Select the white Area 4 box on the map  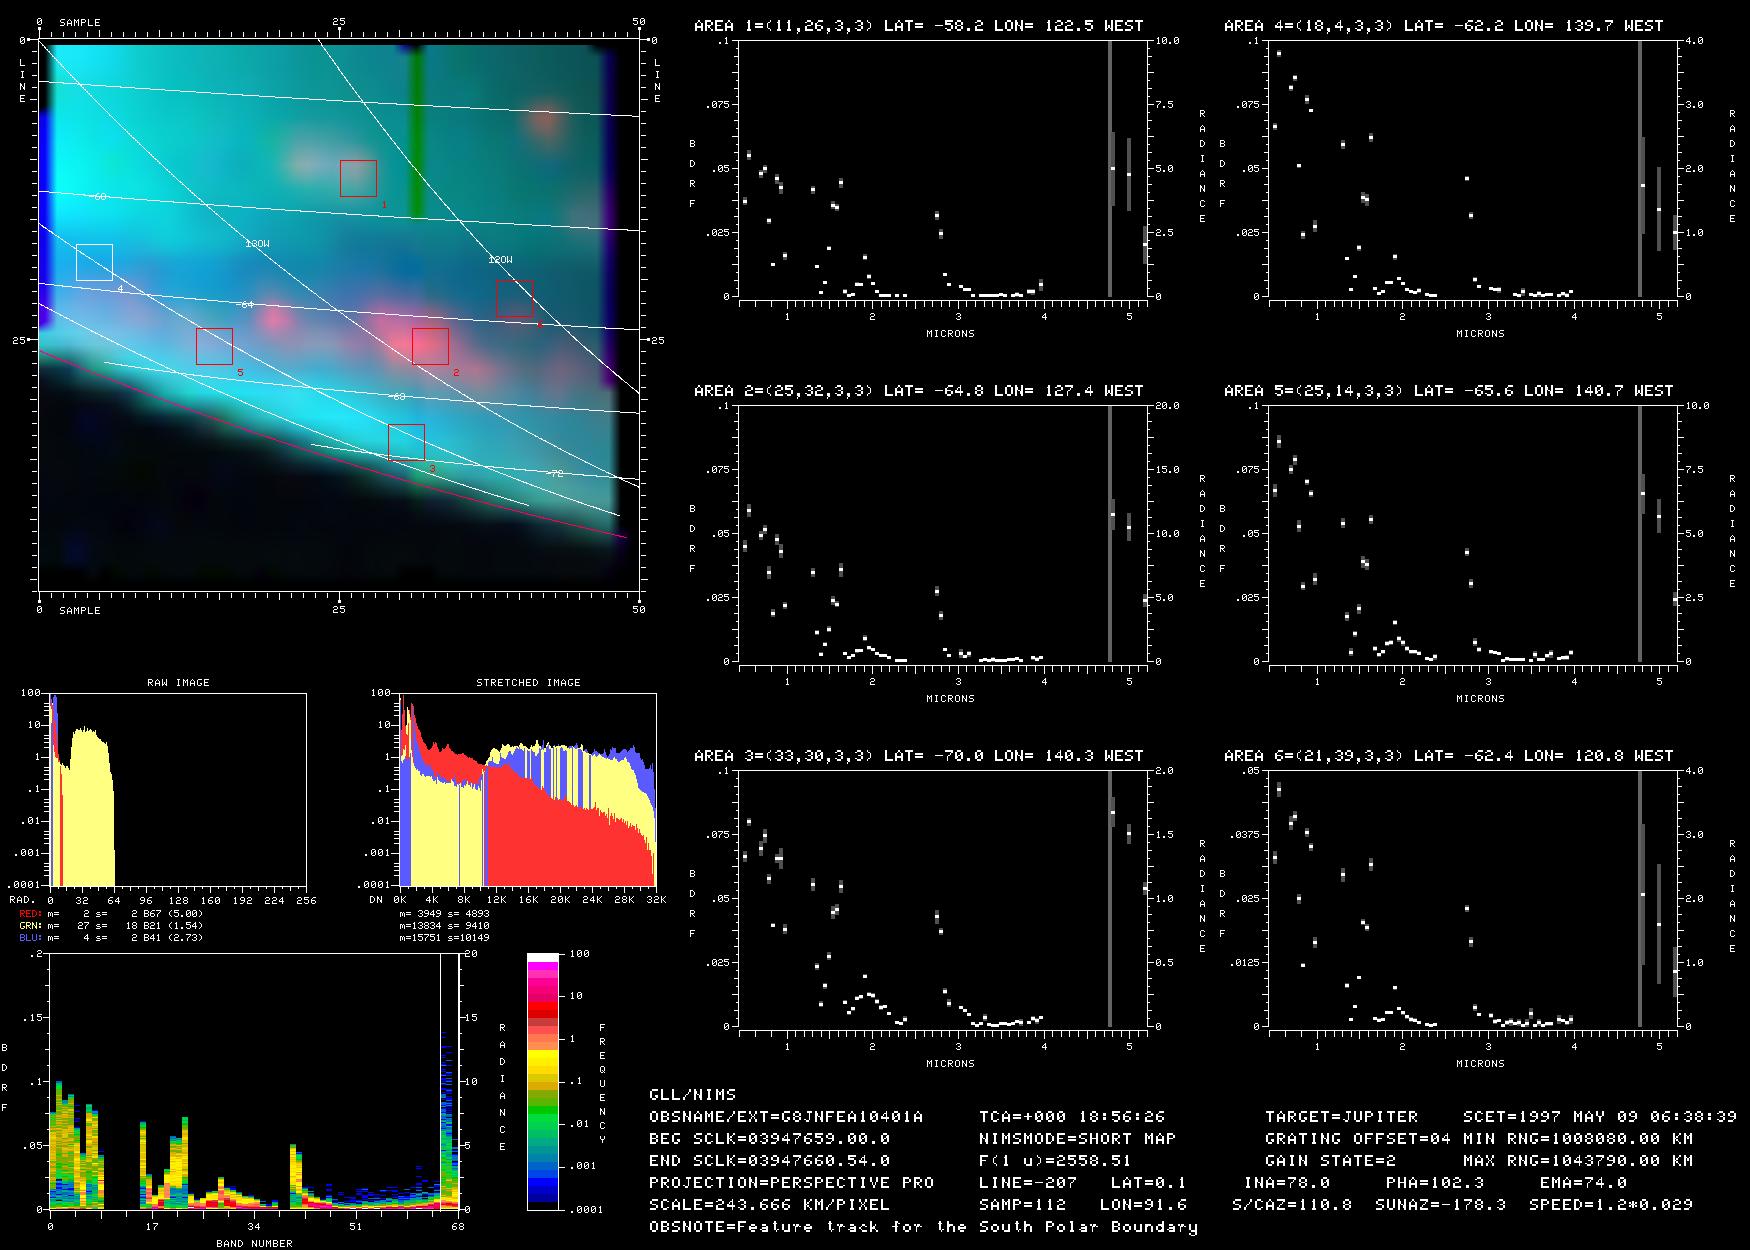click(x=94, y=262)
